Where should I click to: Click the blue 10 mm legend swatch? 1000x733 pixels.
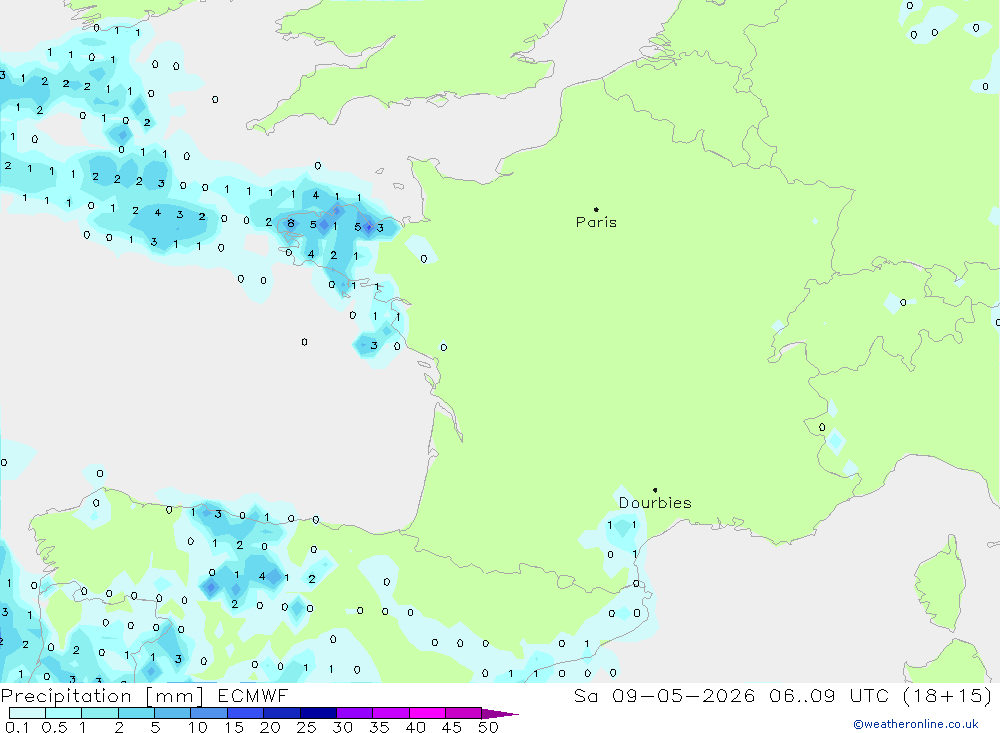209,713
